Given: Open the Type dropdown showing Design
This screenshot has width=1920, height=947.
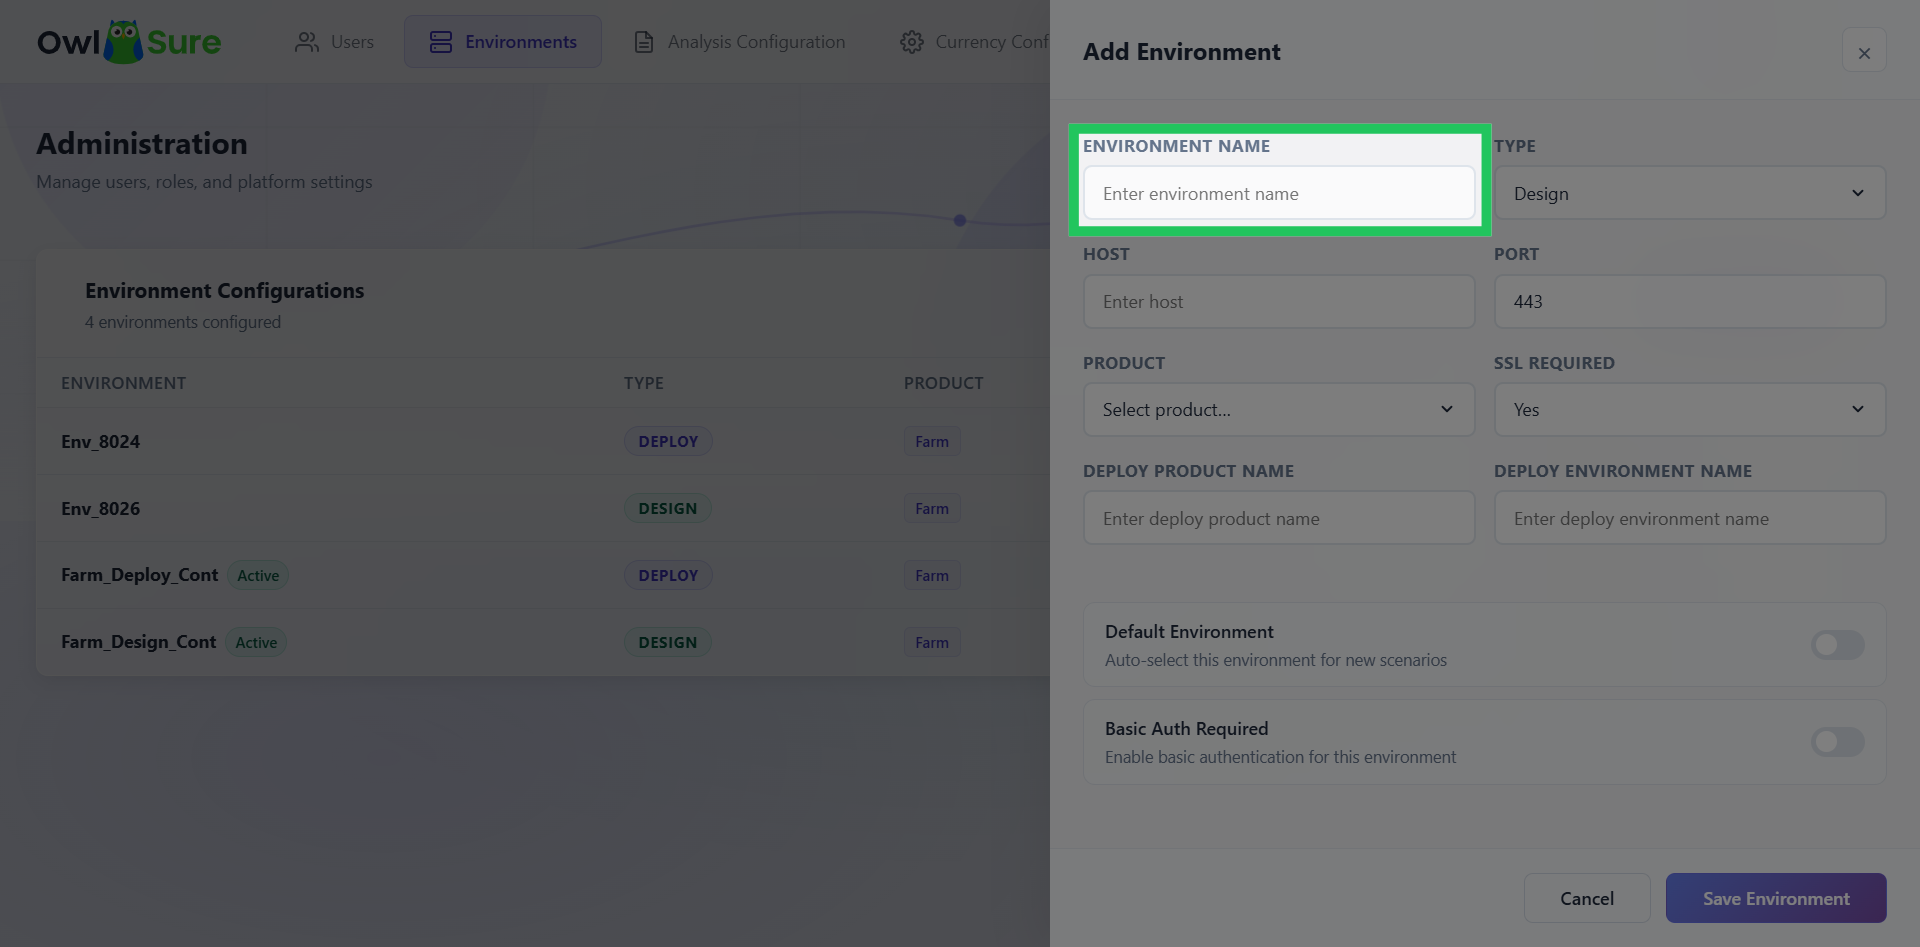Looking at the screenshot, I should tap(1690, 193).
